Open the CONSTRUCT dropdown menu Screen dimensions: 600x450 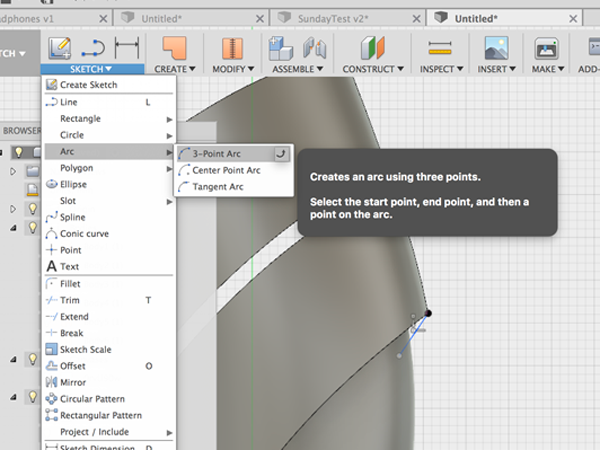tap(373, 69)
